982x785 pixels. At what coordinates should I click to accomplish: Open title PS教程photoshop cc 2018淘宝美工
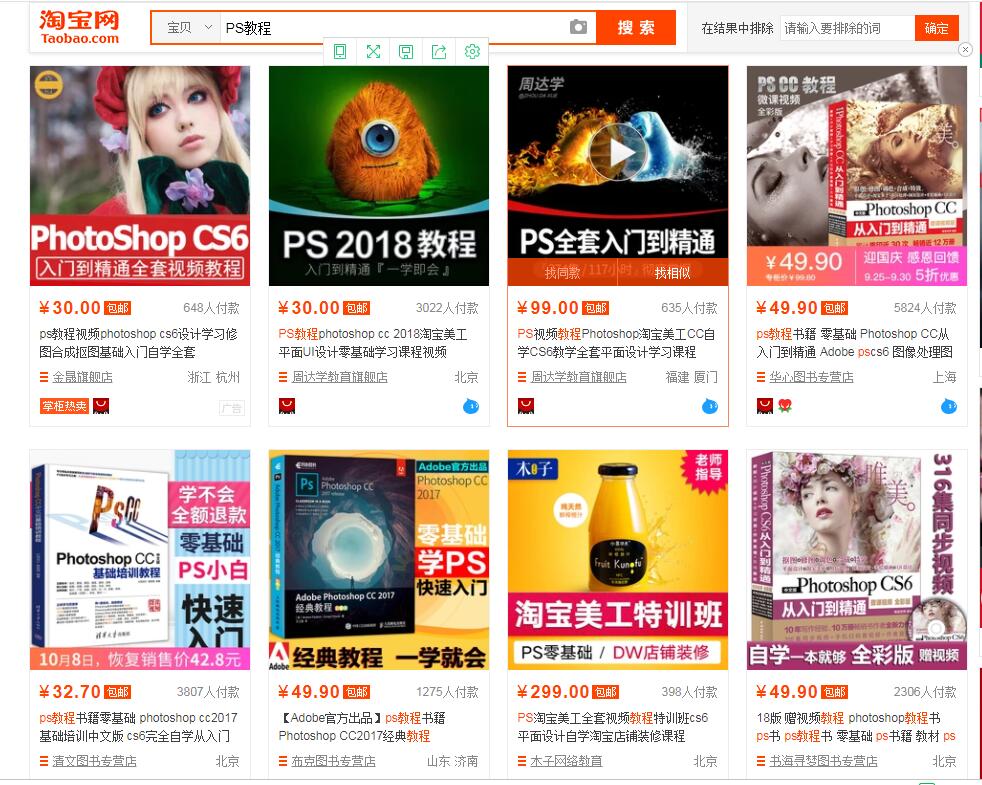pos(373,334)
